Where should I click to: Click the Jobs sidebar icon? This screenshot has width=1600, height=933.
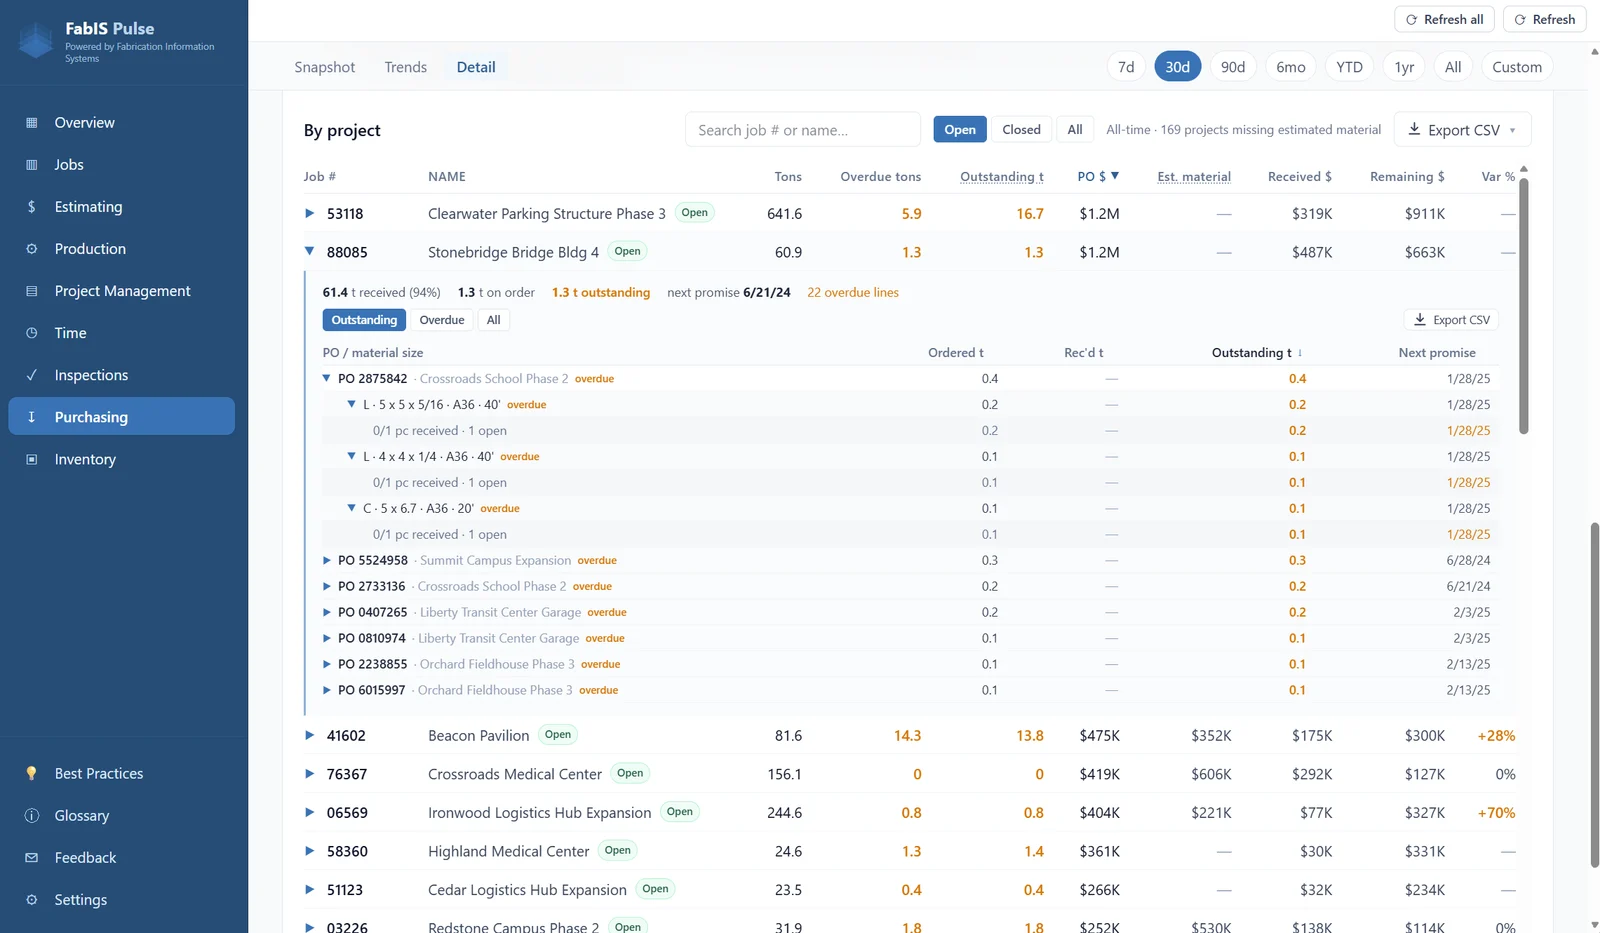pyautogui.click(x=31, y=165)
